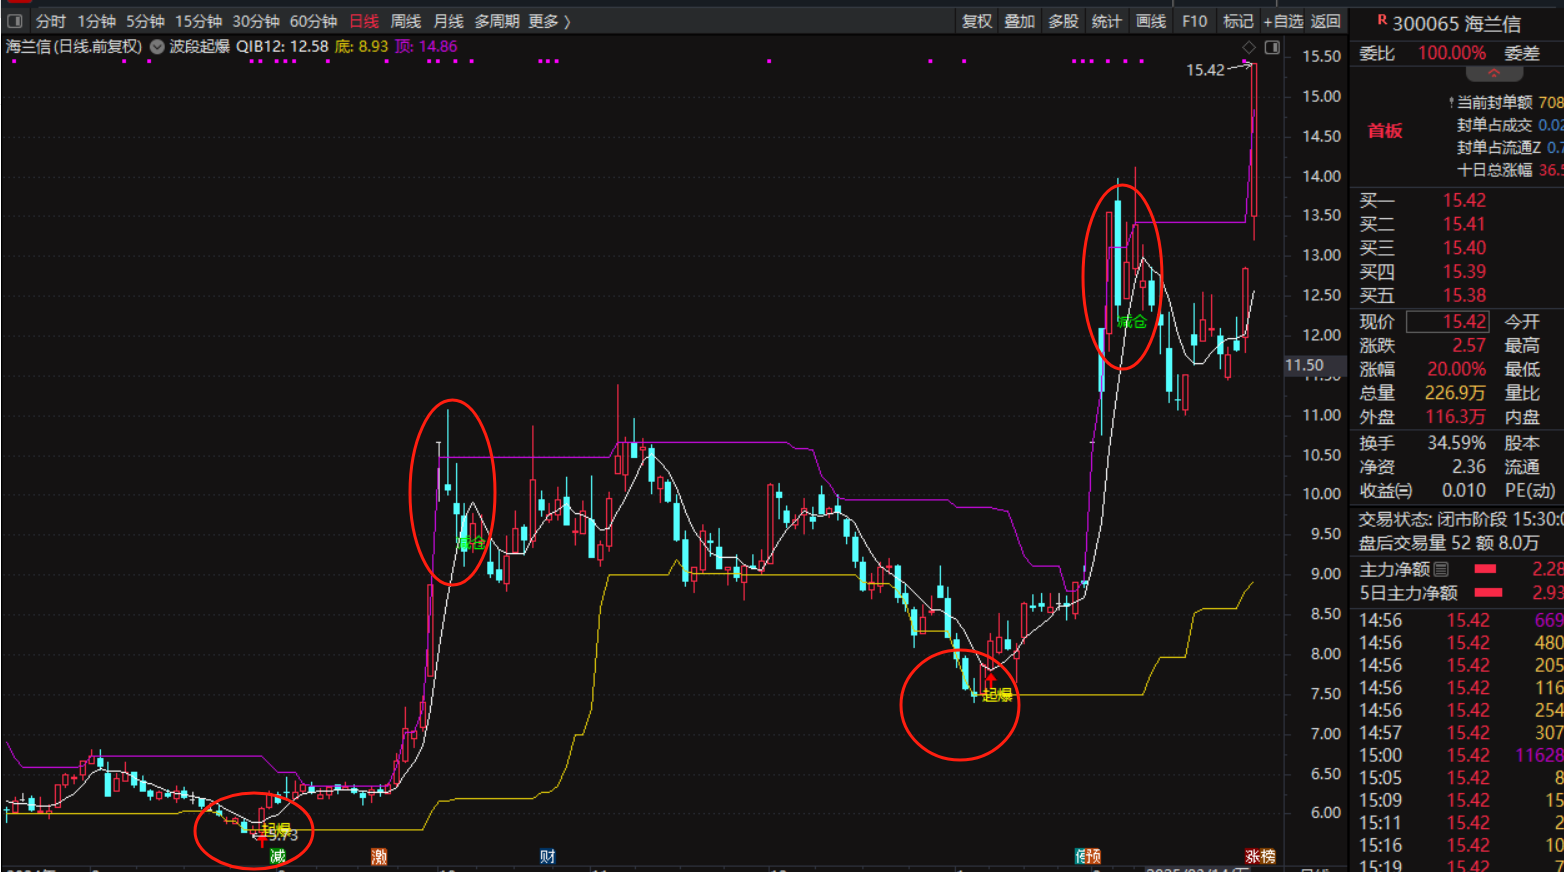Toggle the left sidebar panel icon
This screenshot has height=872, width=1564.
pyautogui.click(x=15, y=21)
